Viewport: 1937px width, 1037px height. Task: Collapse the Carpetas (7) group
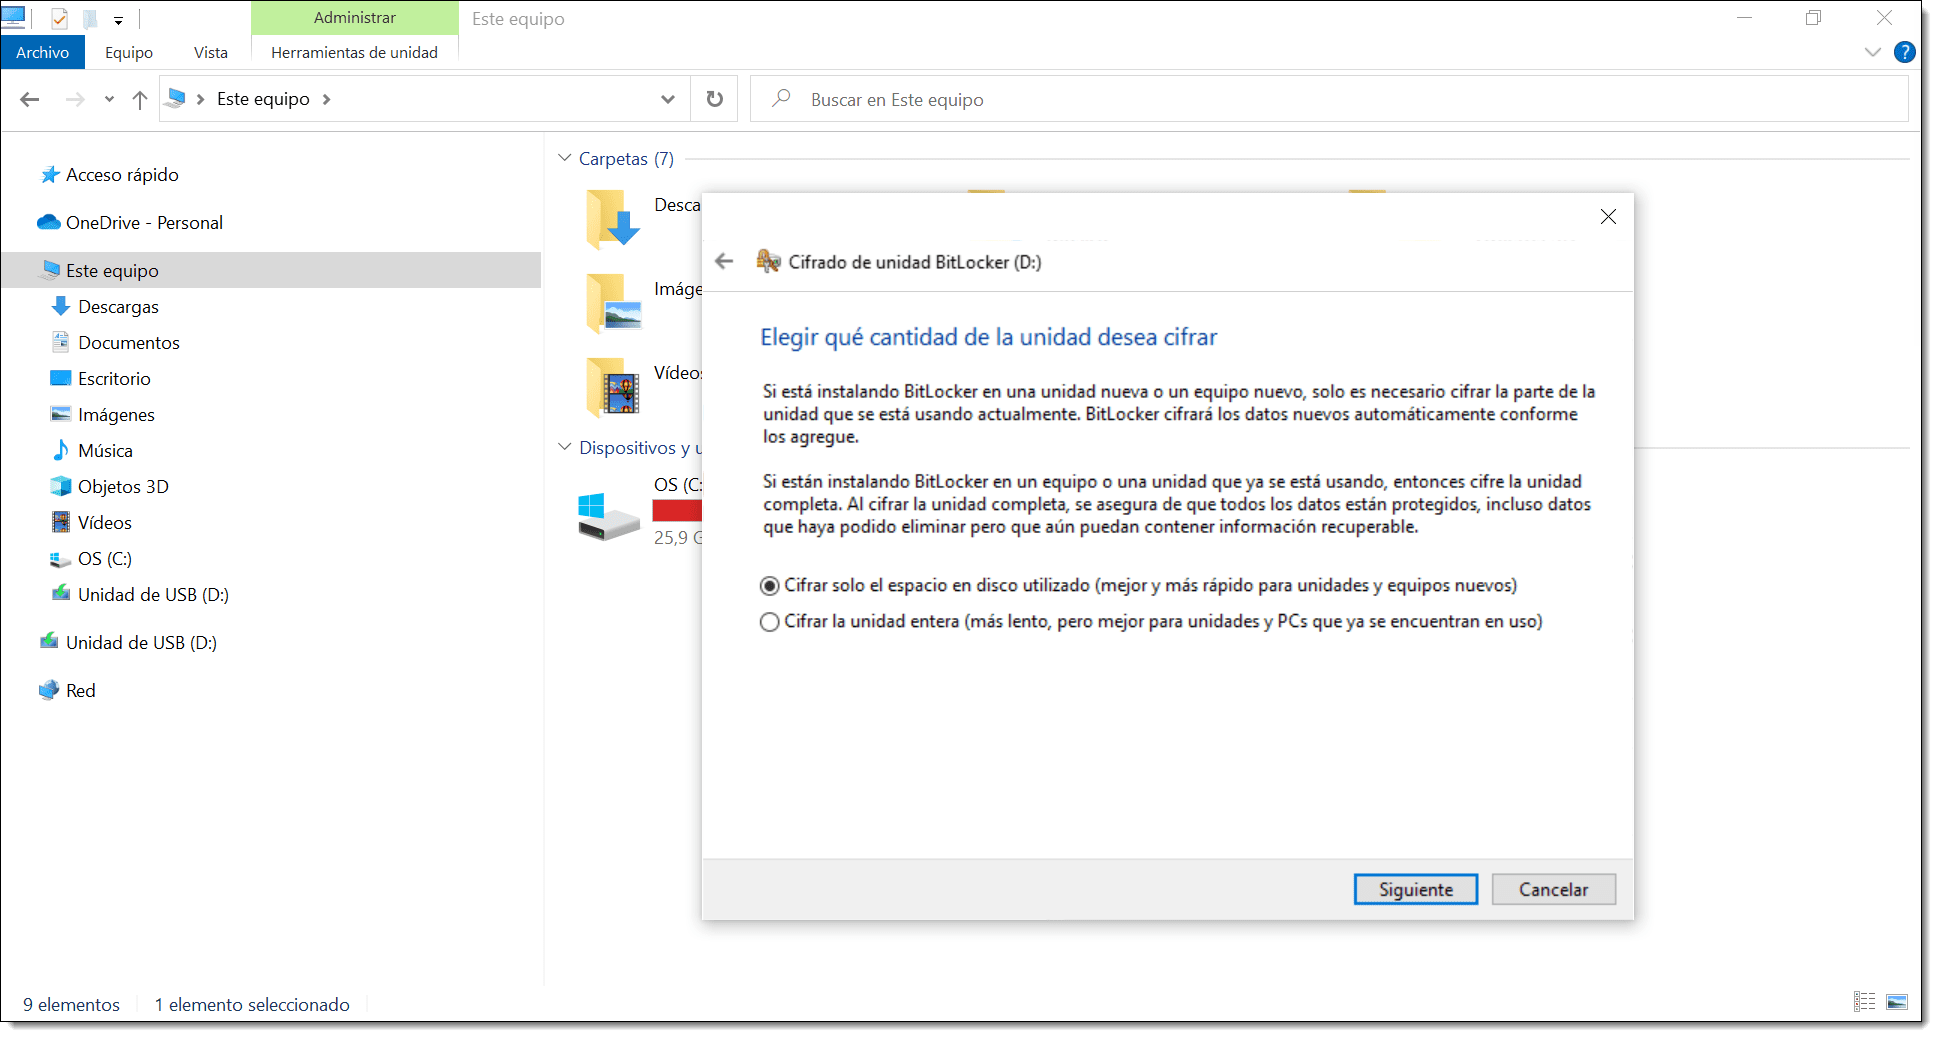(565, 158)
